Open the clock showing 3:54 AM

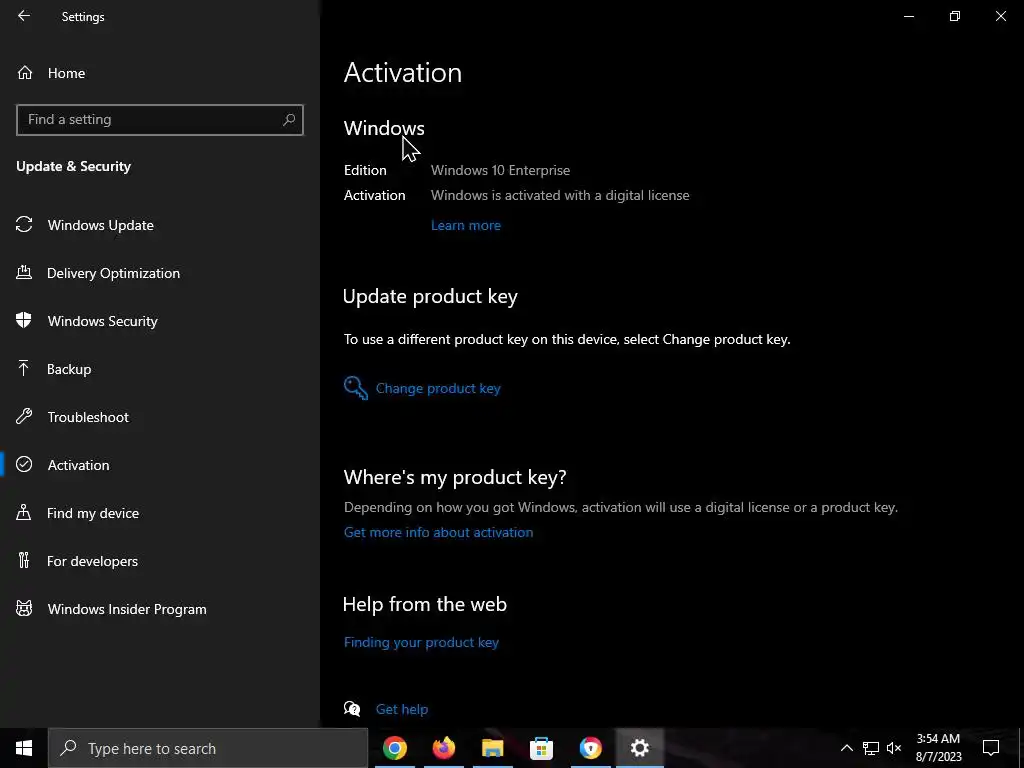(x=938, y=748)
